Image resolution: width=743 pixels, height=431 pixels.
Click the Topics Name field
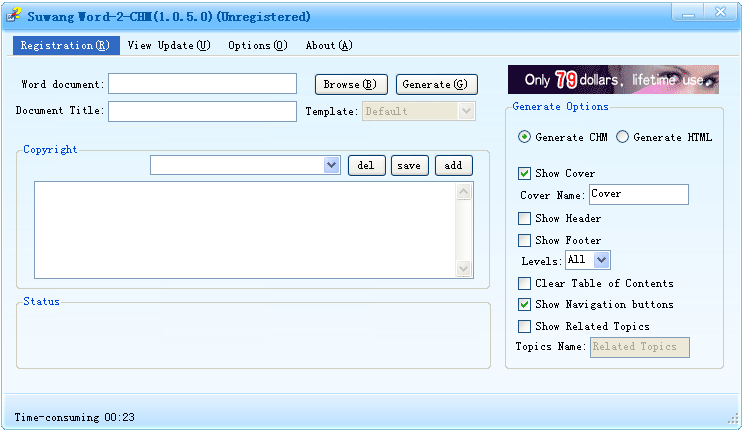(x=640, y=347)
